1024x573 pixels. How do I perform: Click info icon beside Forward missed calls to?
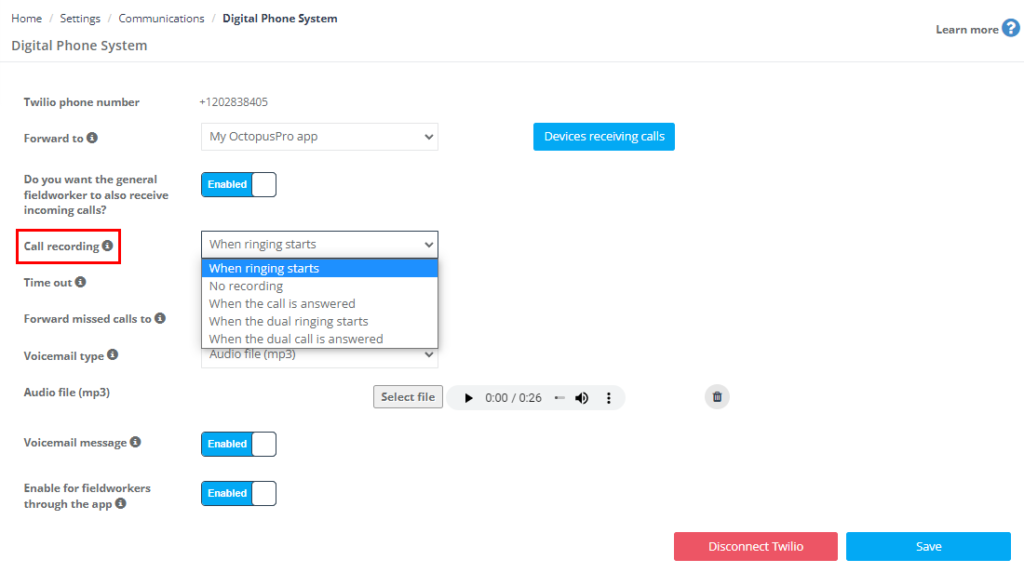[x=160, y=318]
